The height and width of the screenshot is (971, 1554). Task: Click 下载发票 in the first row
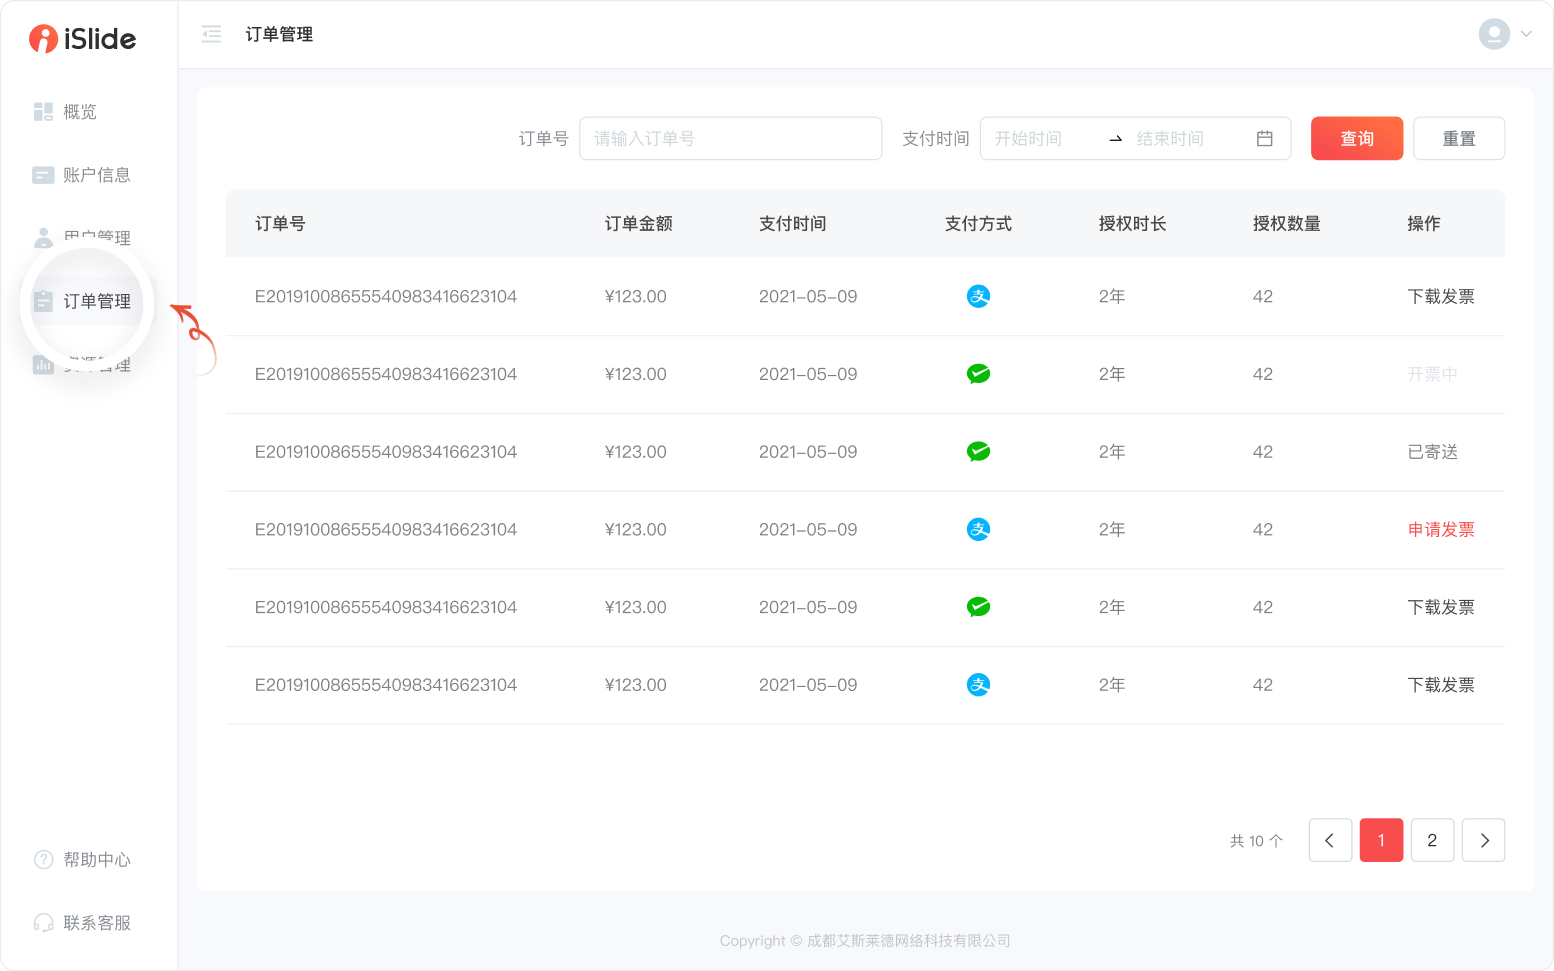pos(1440,297)
